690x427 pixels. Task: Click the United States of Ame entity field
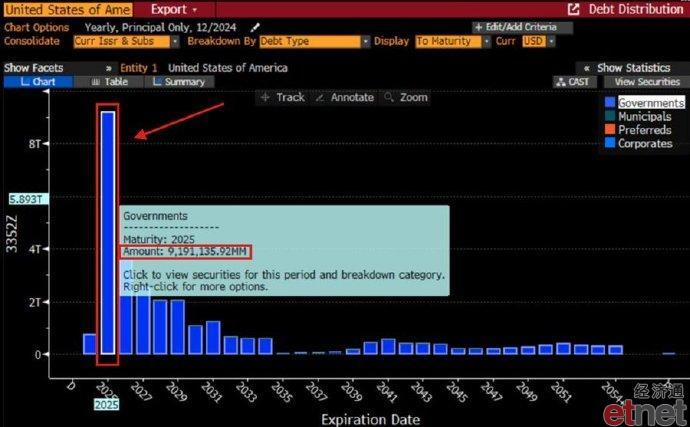(x=68, y=9)
